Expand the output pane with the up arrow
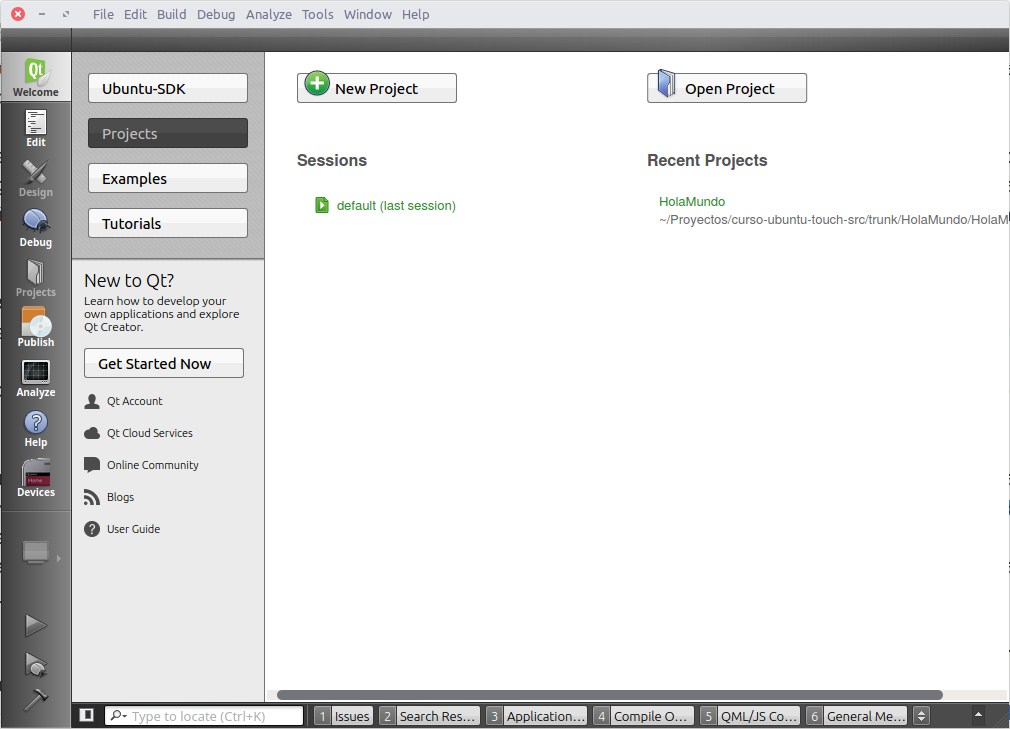 coord(978,714)
